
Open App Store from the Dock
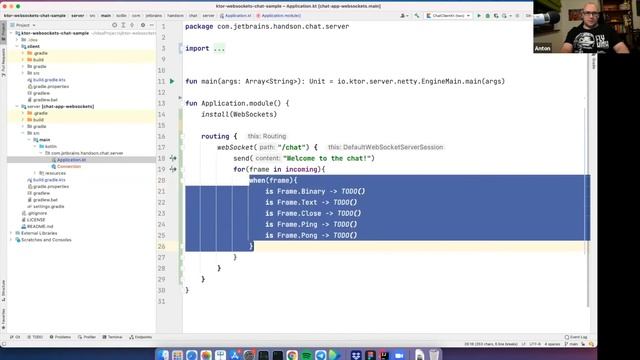pyautogui.click(x=235, y=355)
